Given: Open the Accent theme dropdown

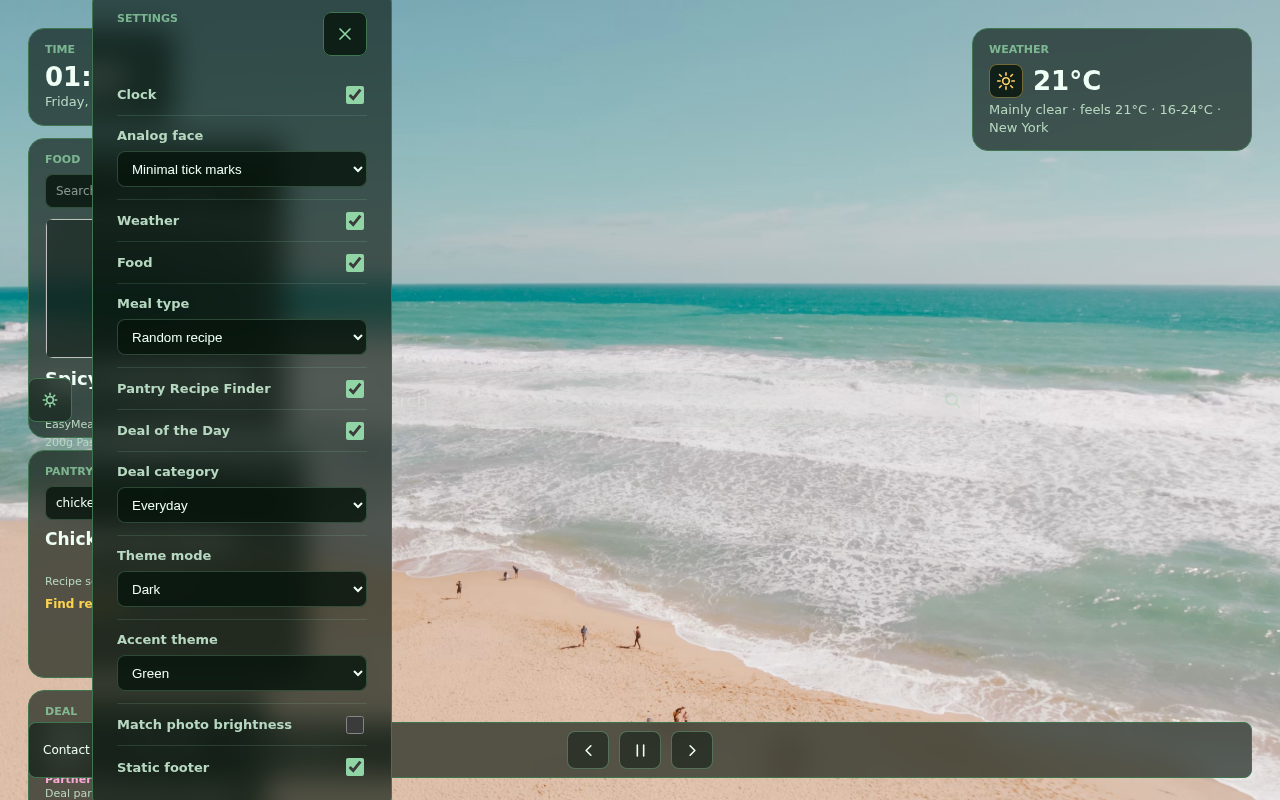Looking at the screenshot, I should pos(242,673).
